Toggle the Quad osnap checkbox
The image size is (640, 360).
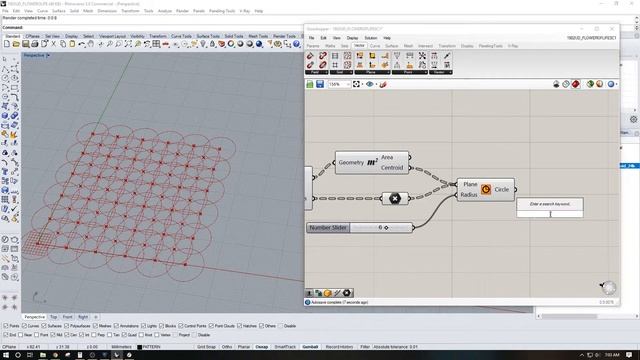pyautogui.click(x=124, y=335)
